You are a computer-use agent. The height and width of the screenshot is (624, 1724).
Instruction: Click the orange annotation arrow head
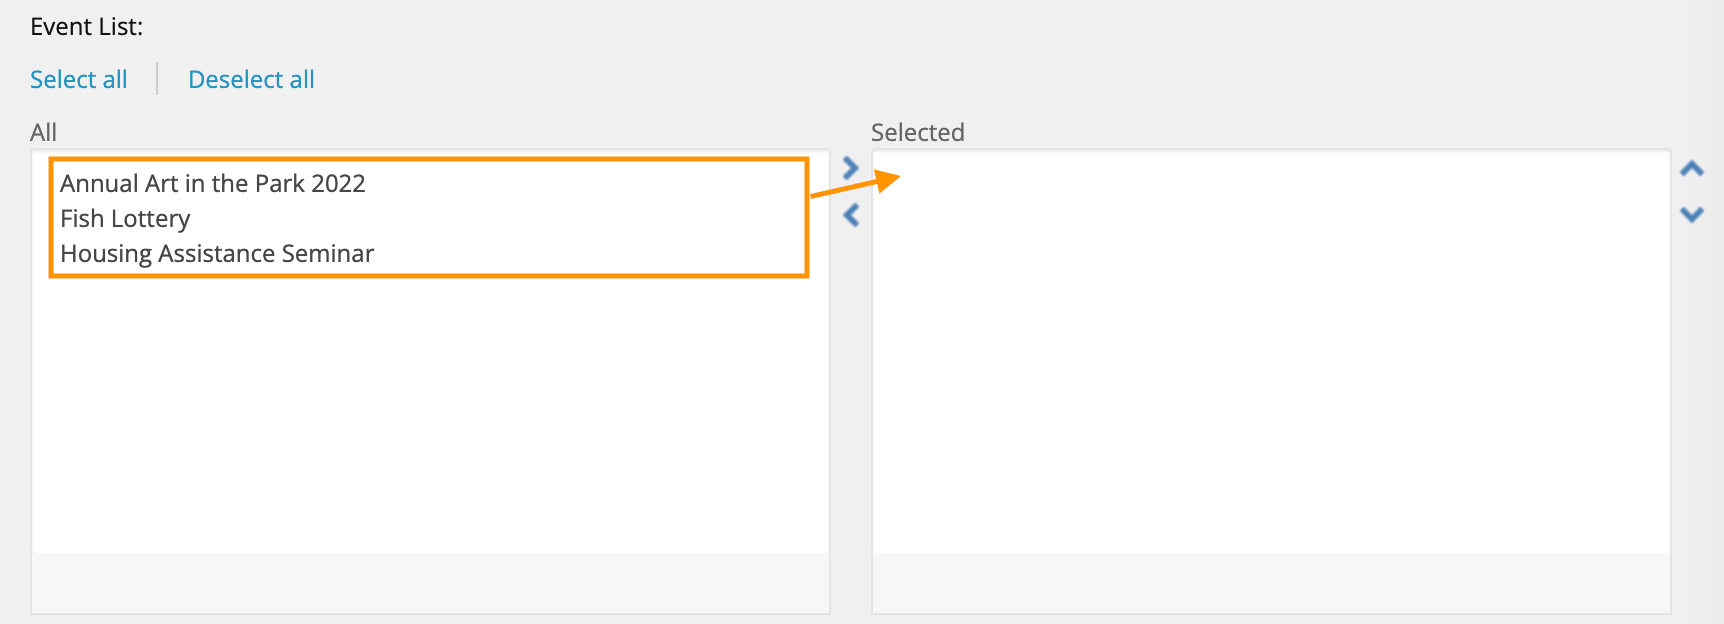tap(889, 180)
